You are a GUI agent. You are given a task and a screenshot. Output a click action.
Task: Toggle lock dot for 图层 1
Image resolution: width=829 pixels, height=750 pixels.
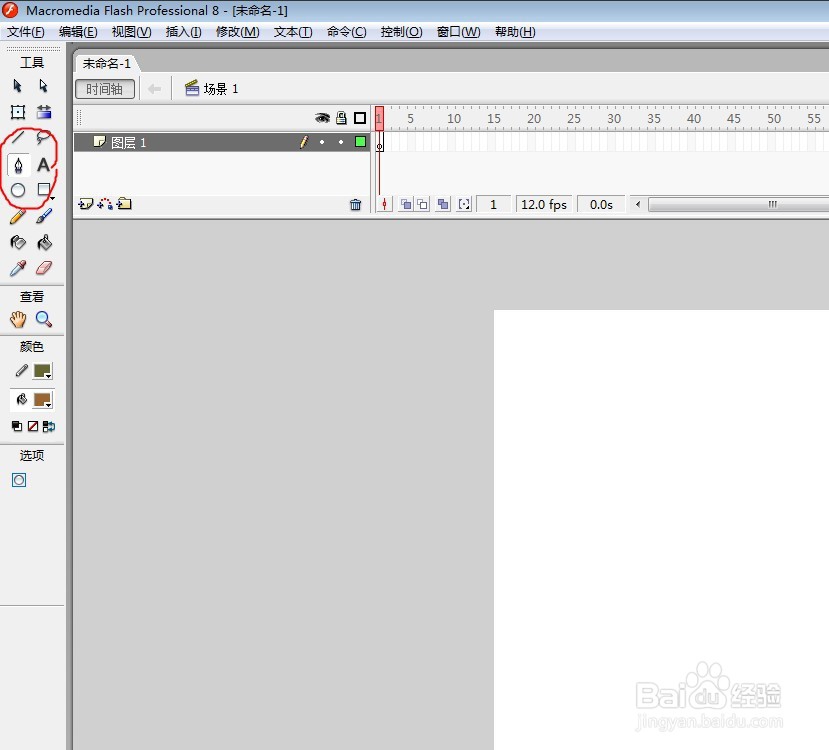[x=341, y=142]
